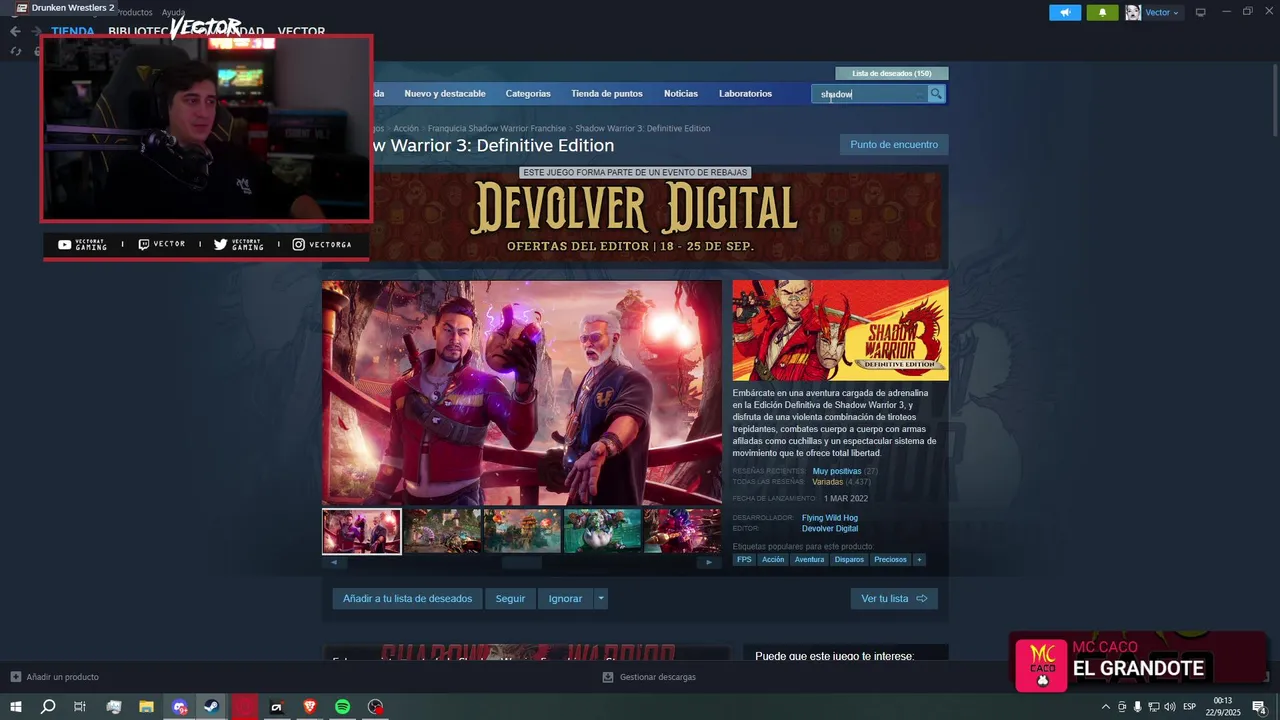
Task: Open Devolver Digital publisher link
Action: [830, 528]
